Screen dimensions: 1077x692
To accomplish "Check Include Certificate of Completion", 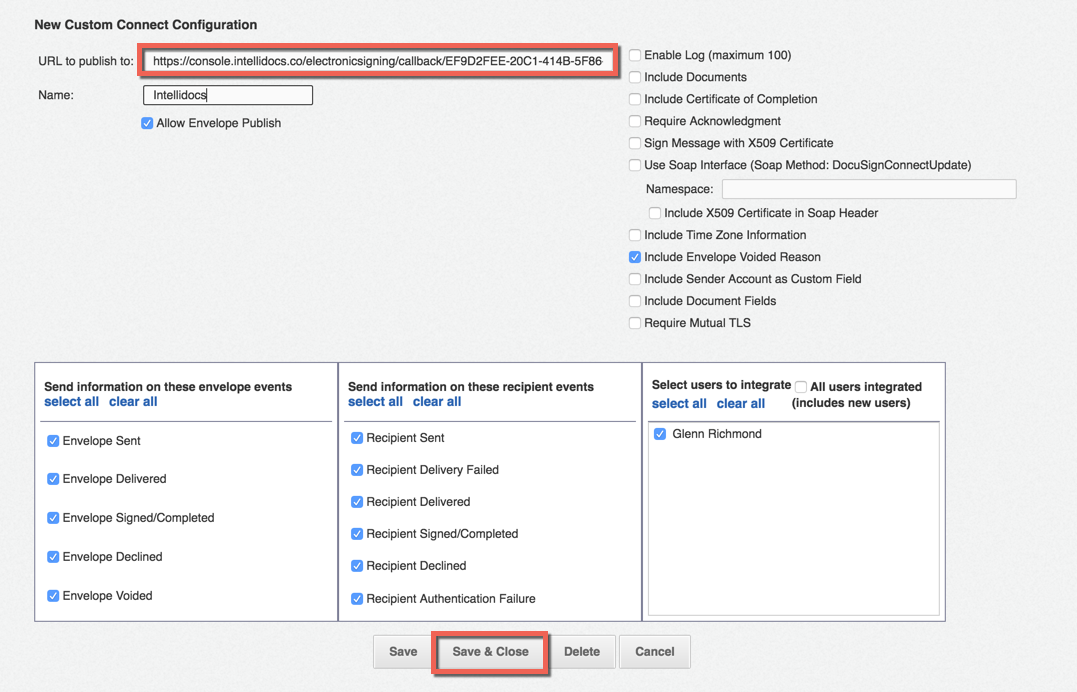I will 635,99.
